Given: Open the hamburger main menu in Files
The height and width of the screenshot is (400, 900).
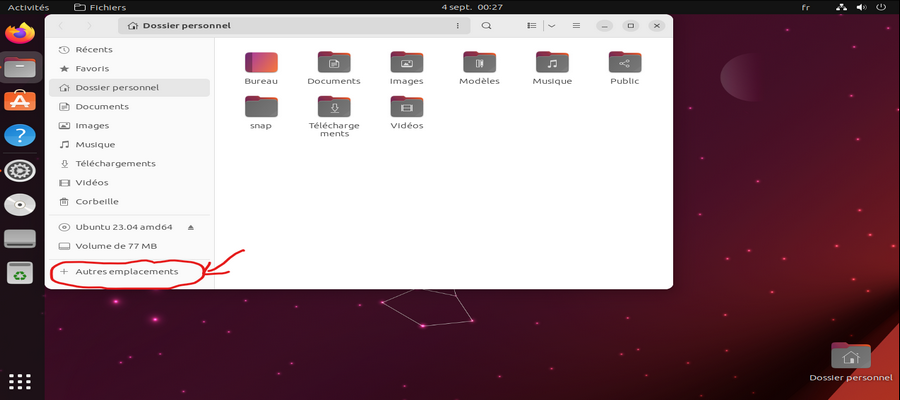Looking at the screenshot, I should coord(577,26).
